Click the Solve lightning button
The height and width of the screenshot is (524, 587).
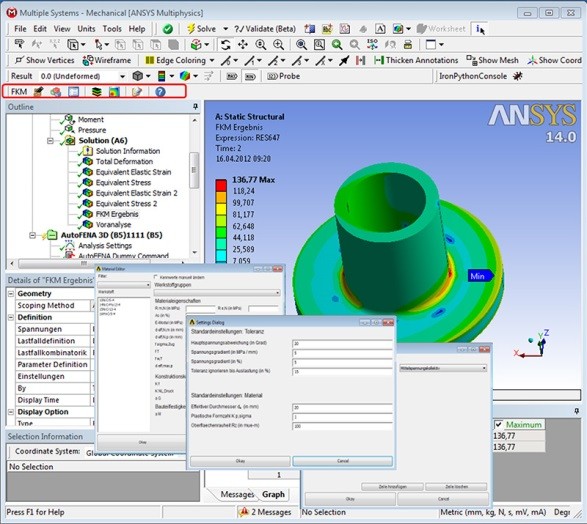tap(201, 29)
